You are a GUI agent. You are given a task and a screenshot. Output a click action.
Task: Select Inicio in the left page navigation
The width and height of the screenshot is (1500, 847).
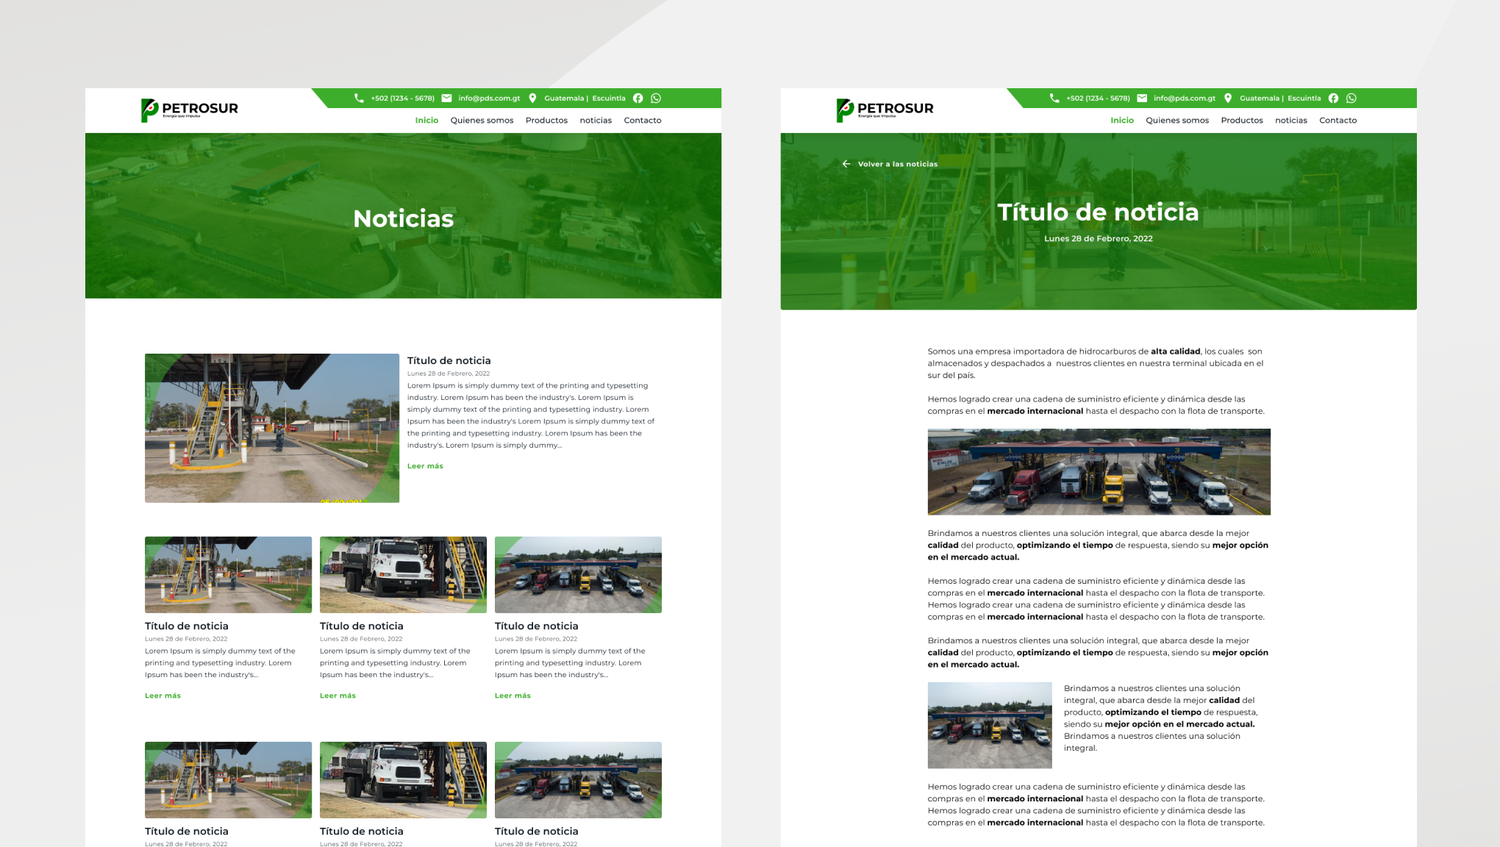427,120
